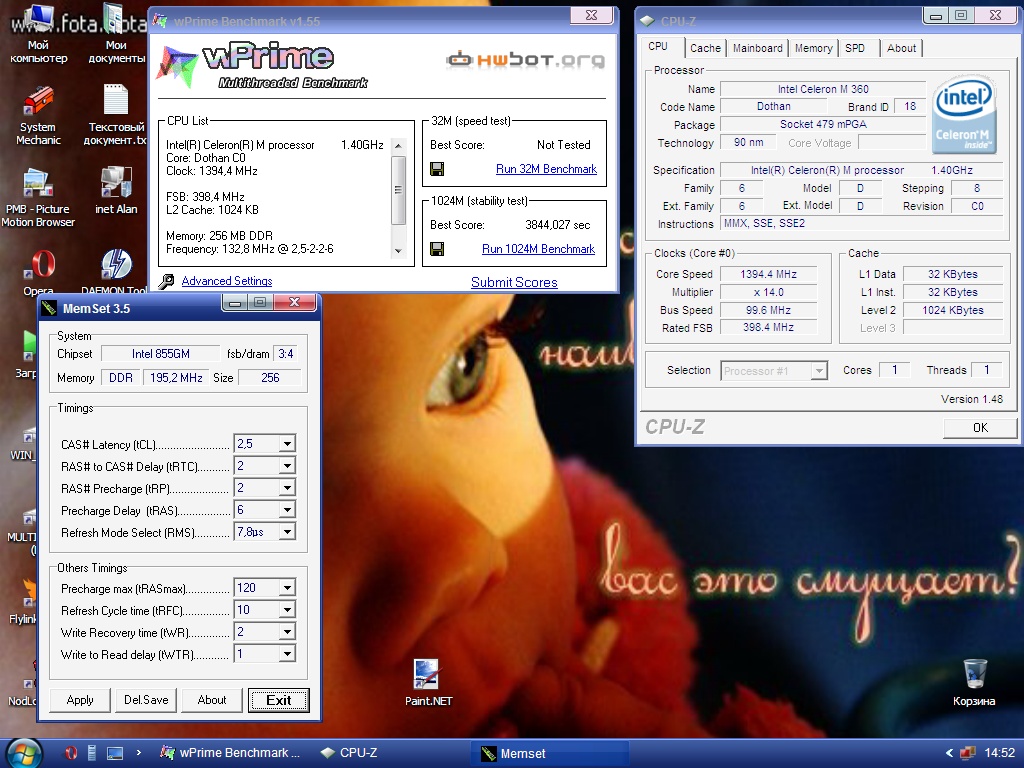Open the Write Recovery time (tWR) dropdown

[287, 632]
